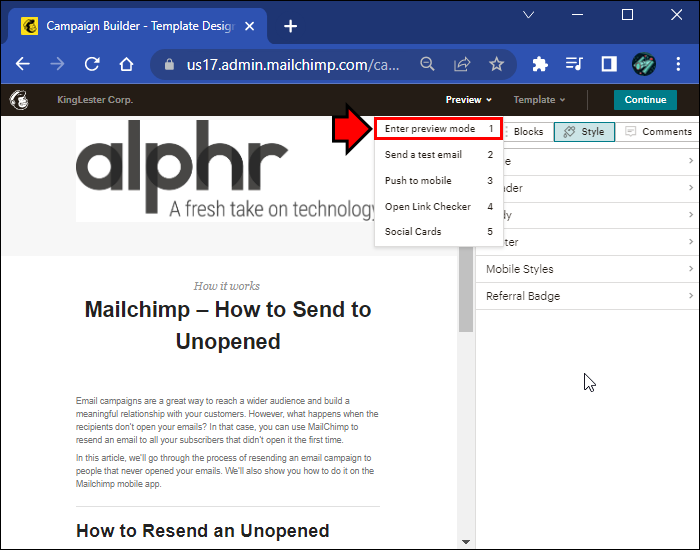Viewport: 700px width, 550px height.
Task: Toggle the browser side panel icon
Action: pyautogui.click(x=609, y=64)
